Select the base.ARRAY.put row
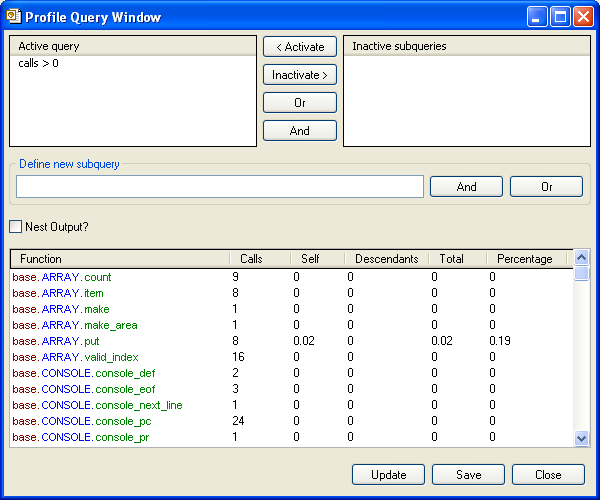Screen dimensions: 600x500 pos(60,341)
